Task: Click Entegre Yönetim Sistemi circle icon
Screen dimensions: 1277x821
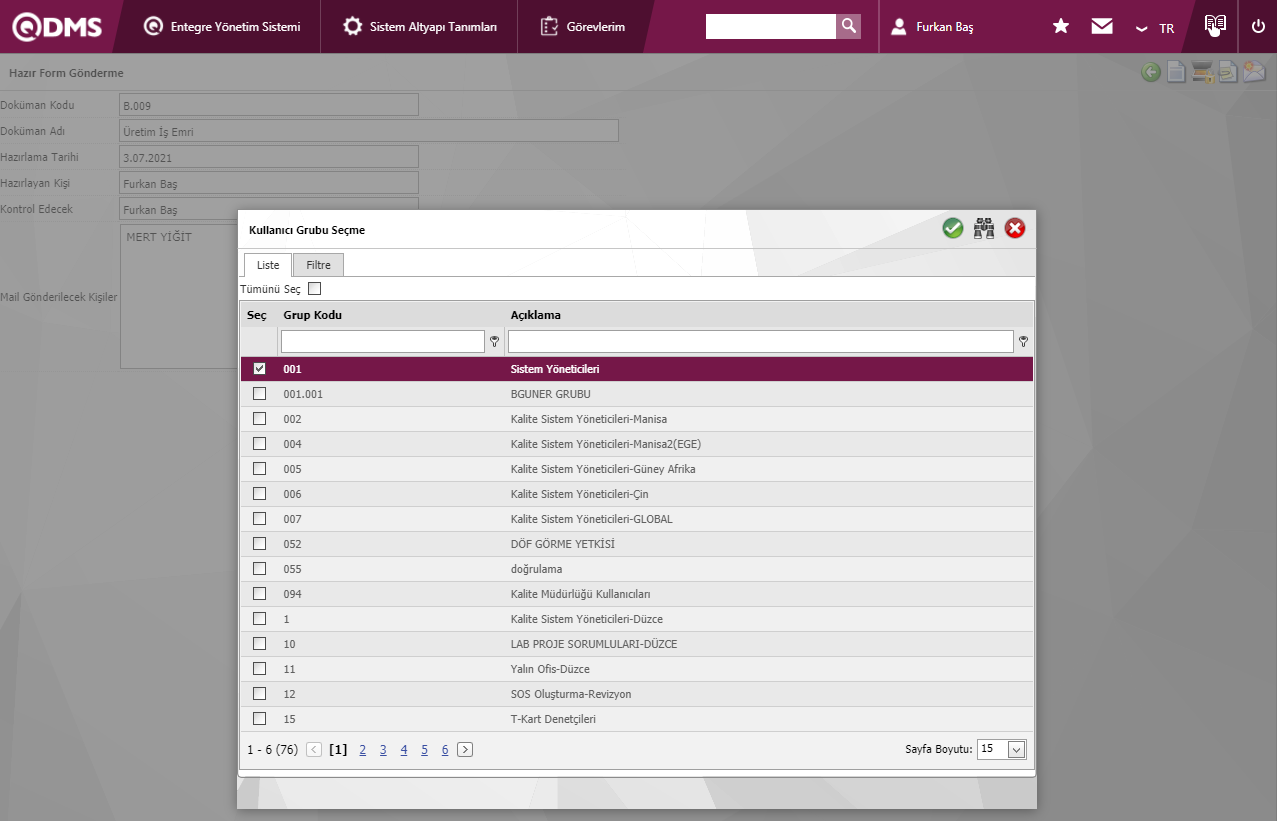Action: point(153,27)
